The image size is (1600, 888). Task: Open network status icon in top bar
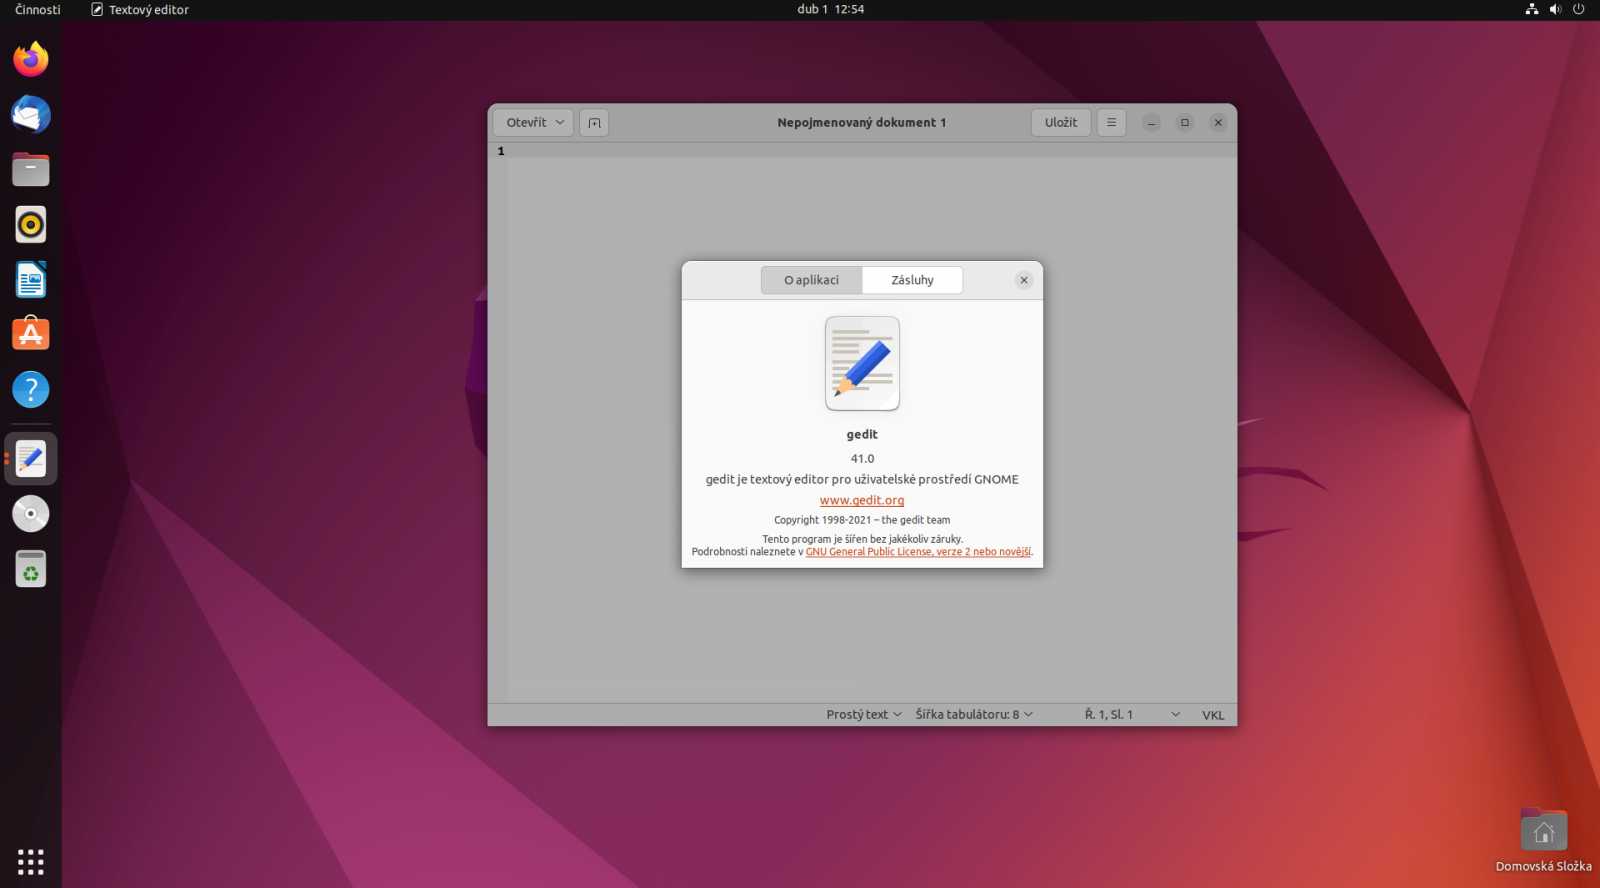tap(1531, 9)
